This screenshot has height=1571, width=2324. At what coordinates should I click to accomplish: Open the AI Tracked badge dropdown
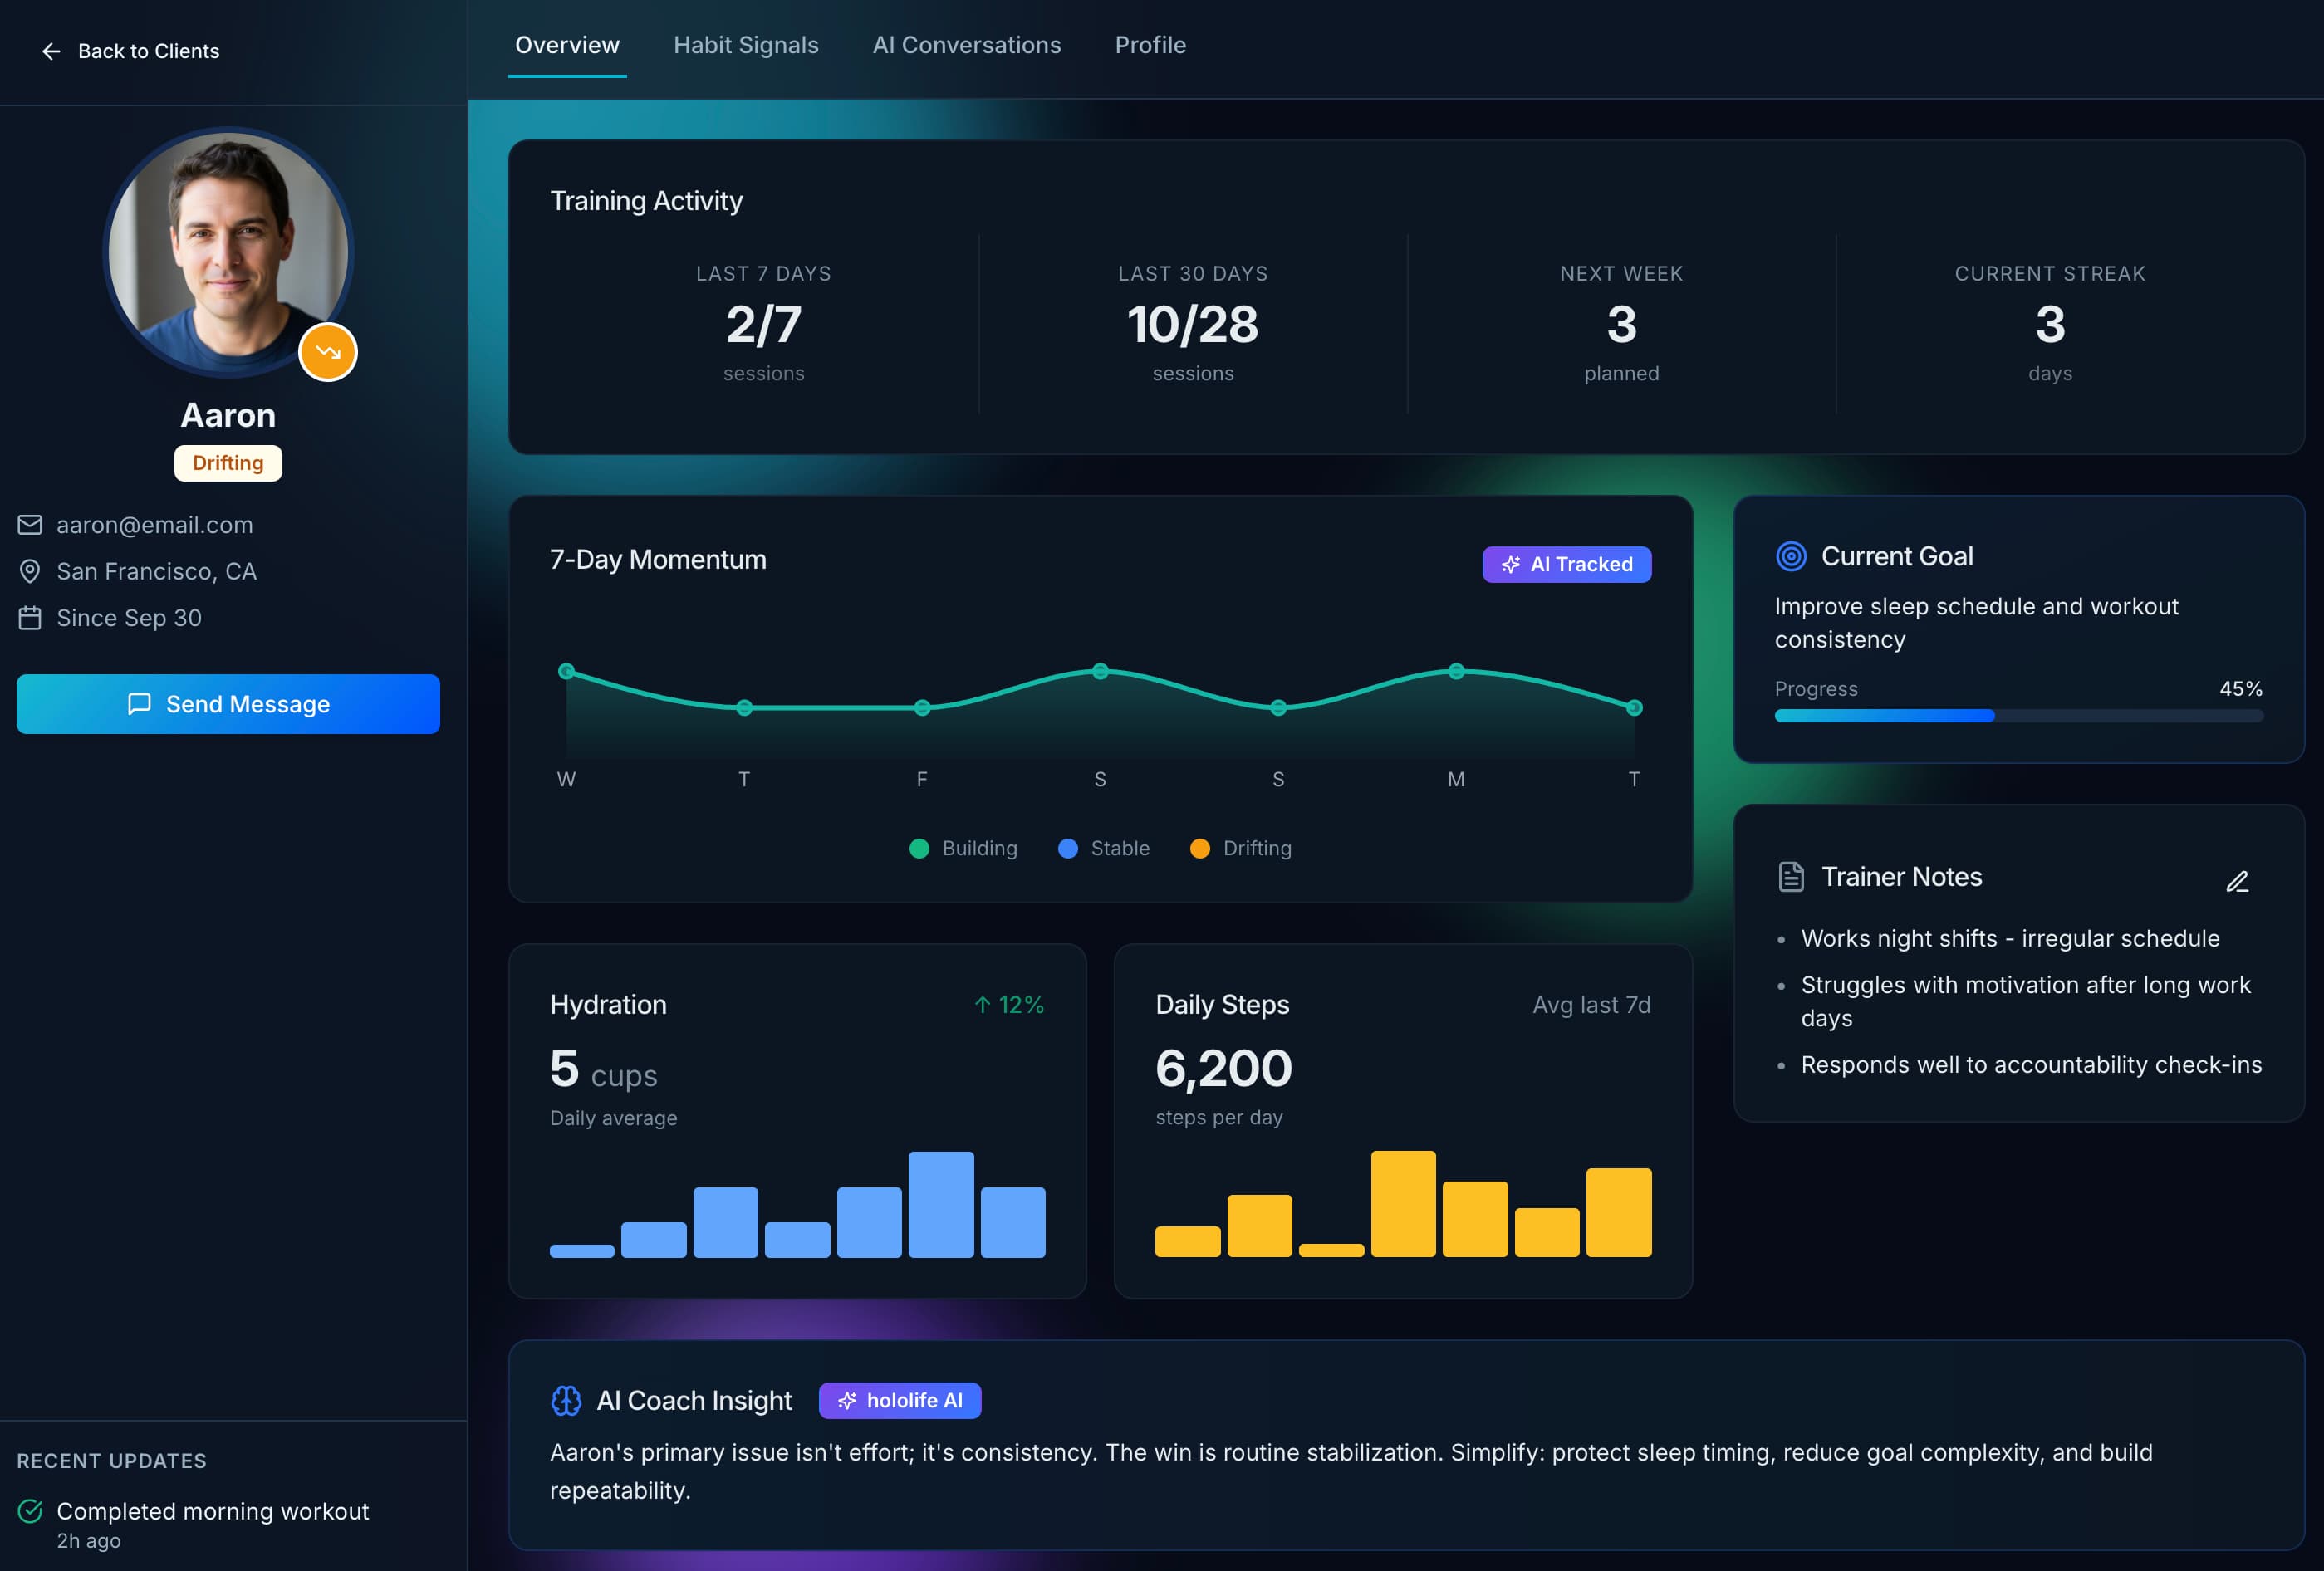coord(1566,564)
